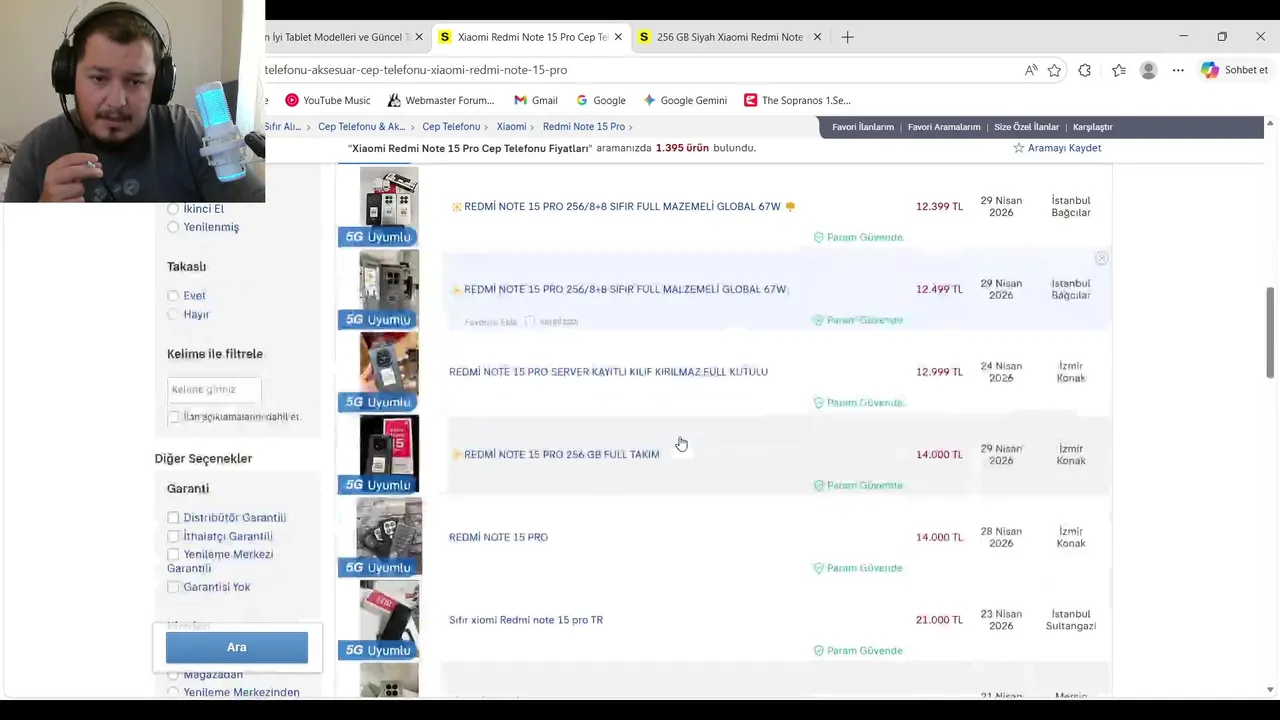Open Copilot 'Sohbet et' button
Image resolution: width=1280 pixels, height=720 pixels.
(1235, 70)
